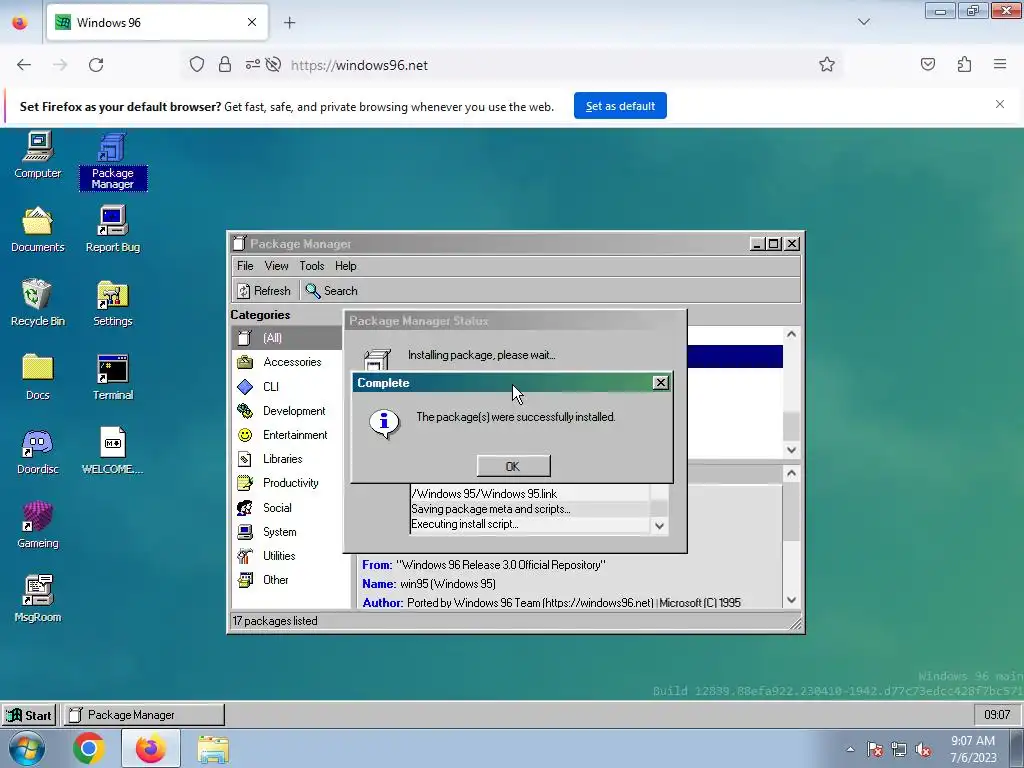This screenshot has height=768, width=1024.
Task: Click the site padlock icon
Action: coord(225,65)
